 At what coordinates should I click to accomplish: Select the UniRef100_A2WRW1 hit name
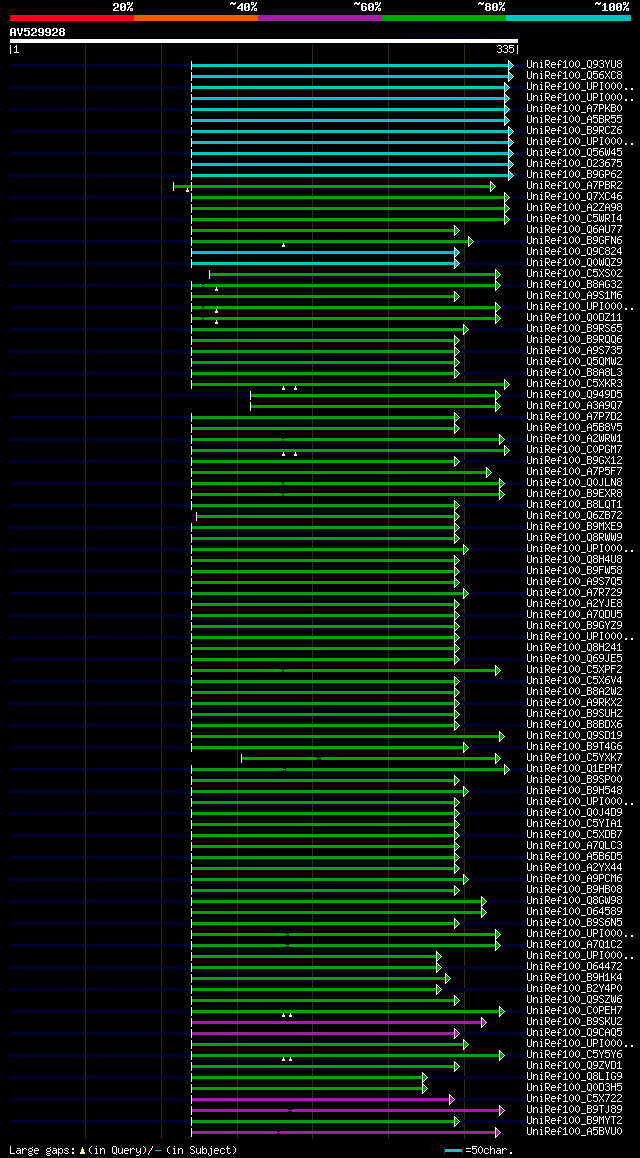(574, 439)
